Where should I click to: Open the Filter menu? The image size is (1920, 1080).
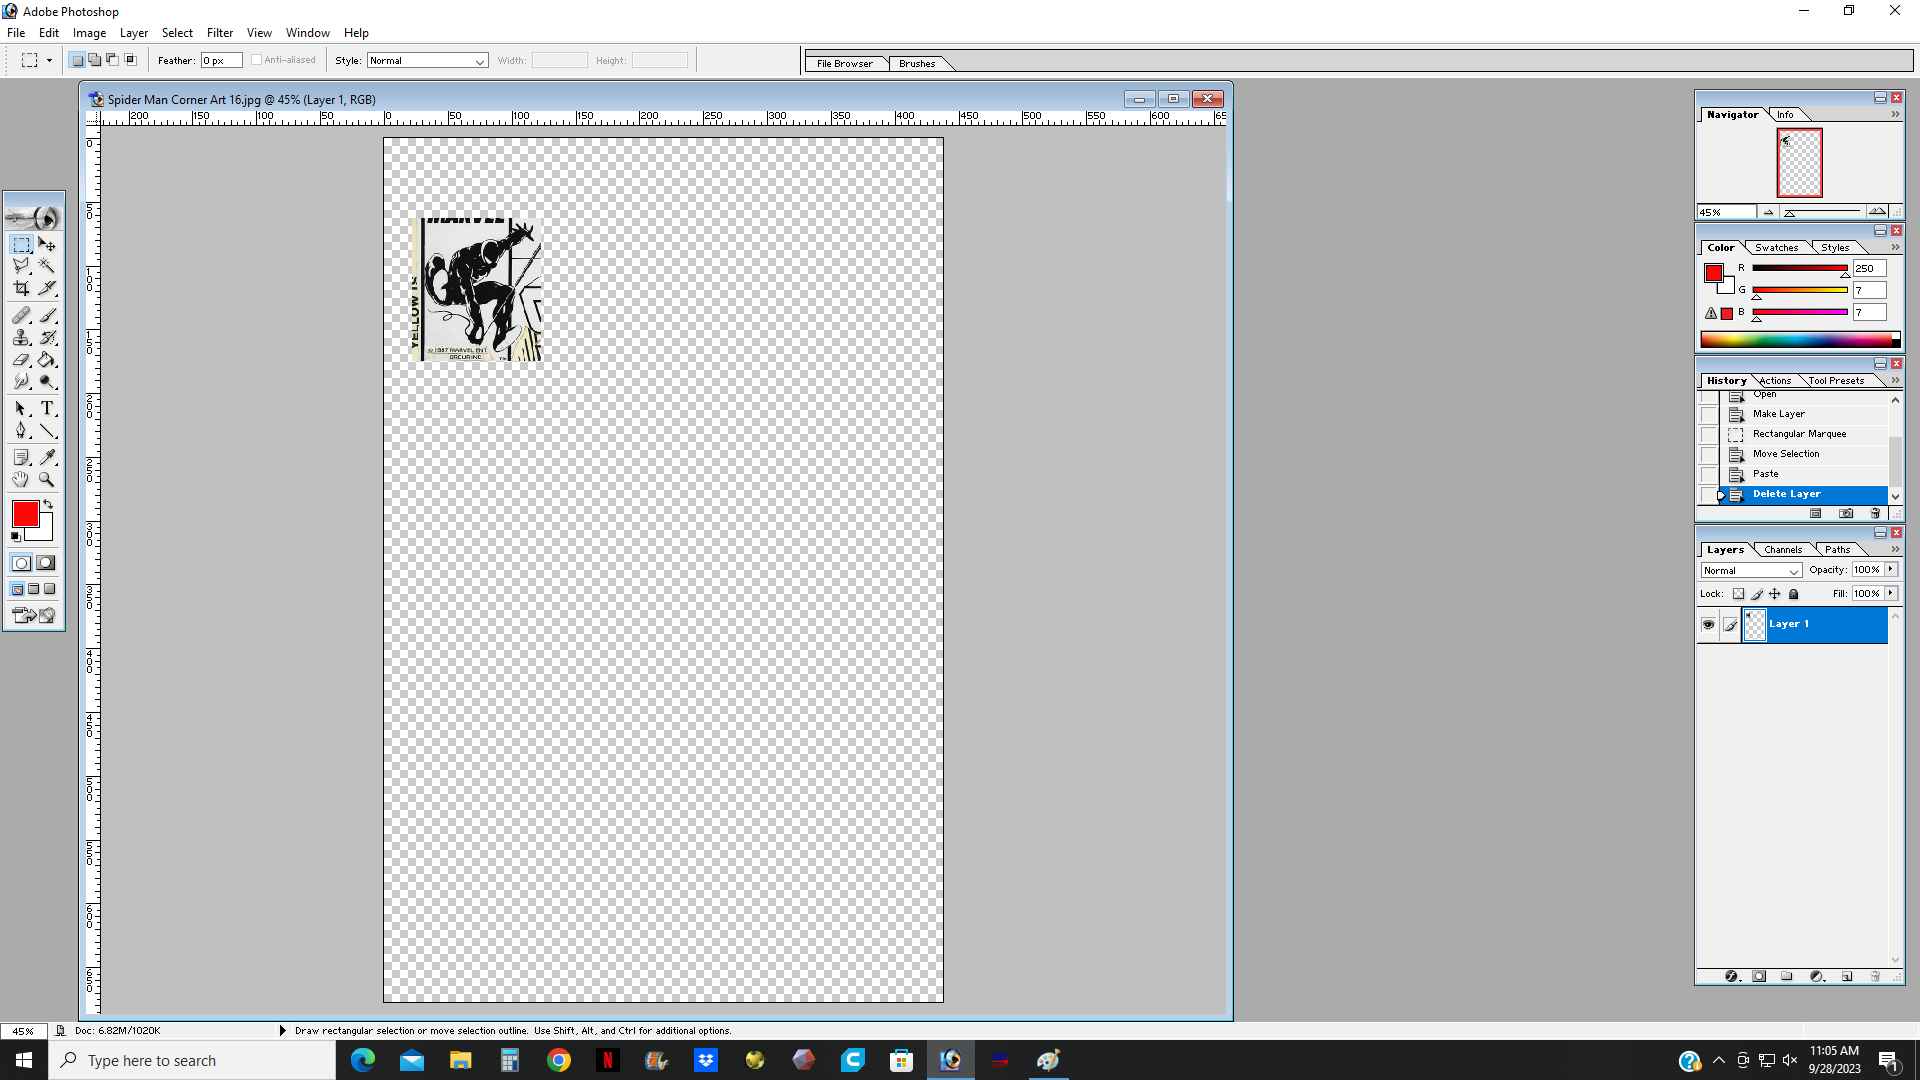pos(219,33)
